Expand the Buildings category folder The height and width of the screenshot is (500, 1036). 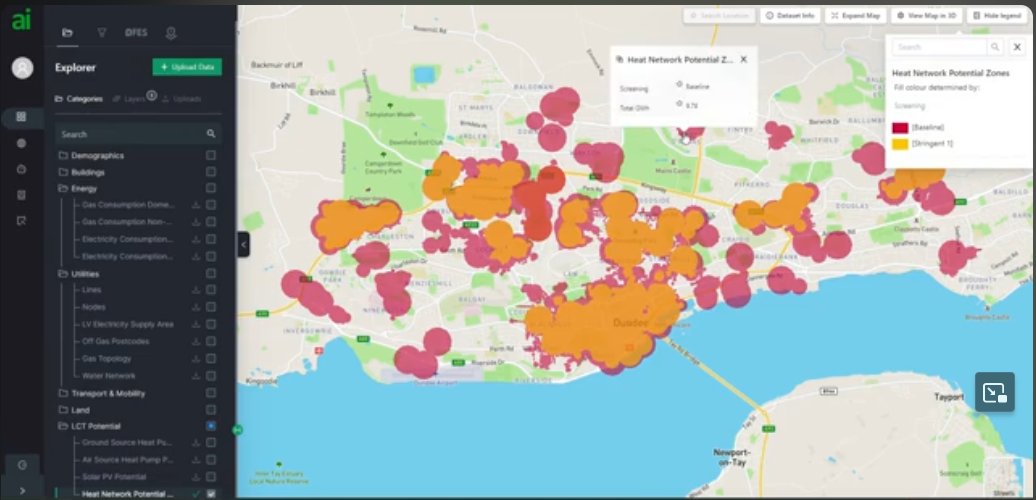[63, 172]
